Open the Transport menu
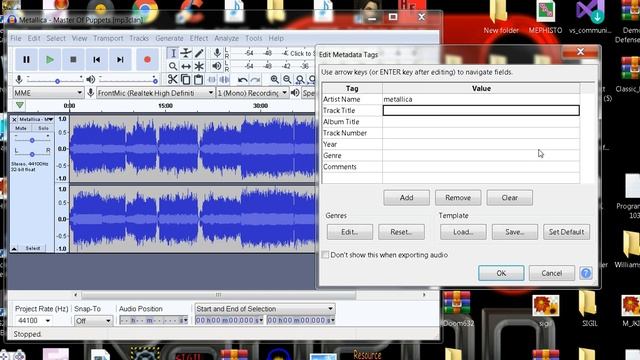The height and width of the screenshot is (360, 640). (108, 38)
